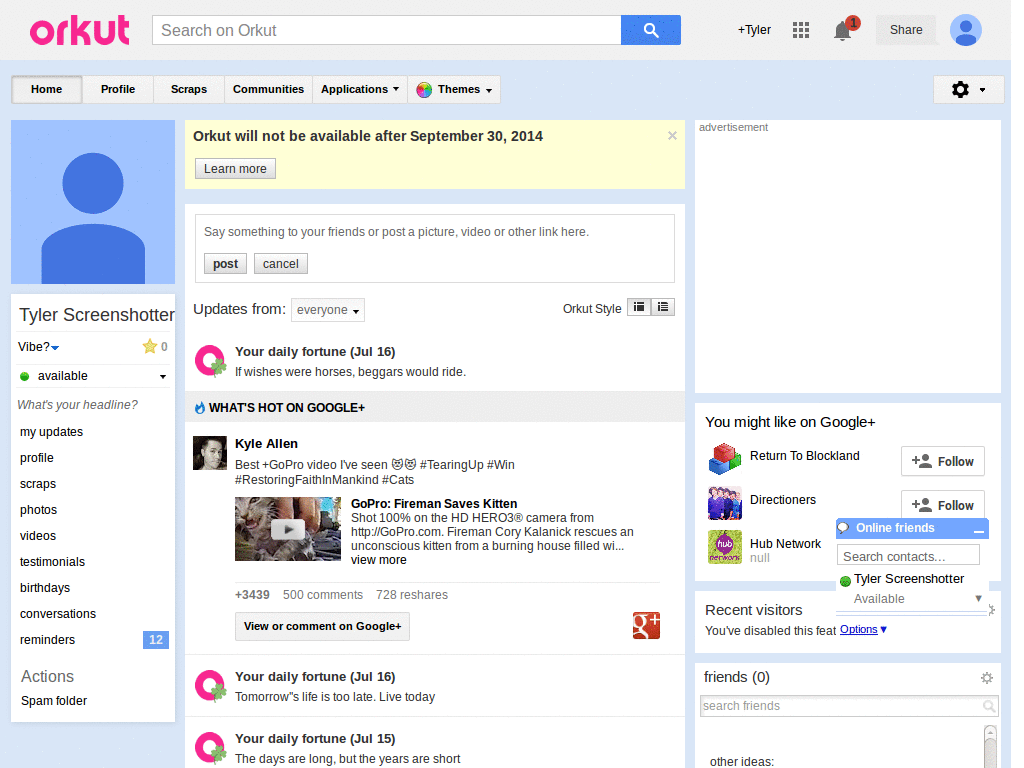Open reminders in the sidebar

pyautogui.click(x=48, y=640)
